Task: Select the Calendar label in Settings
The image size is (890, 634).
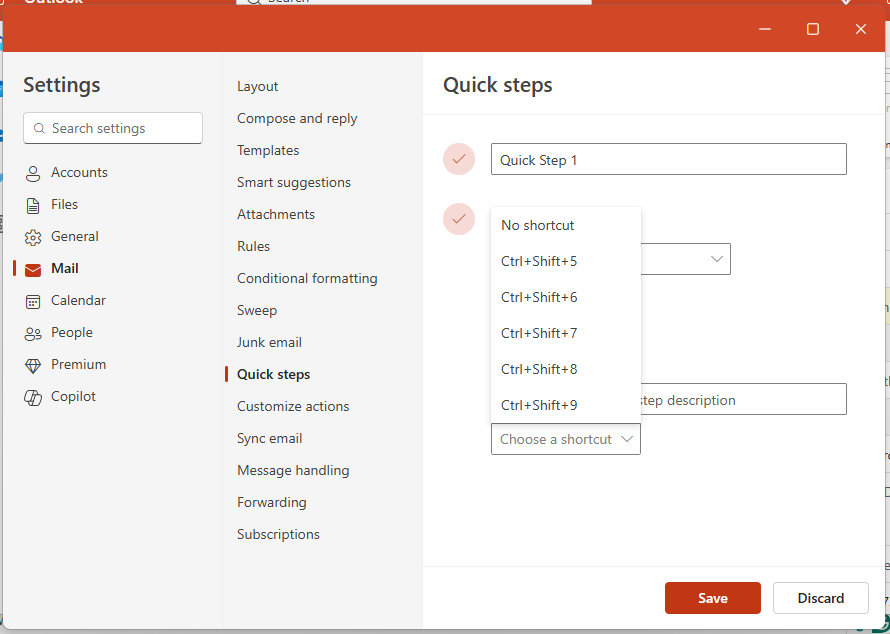Action: coord(78,300)
